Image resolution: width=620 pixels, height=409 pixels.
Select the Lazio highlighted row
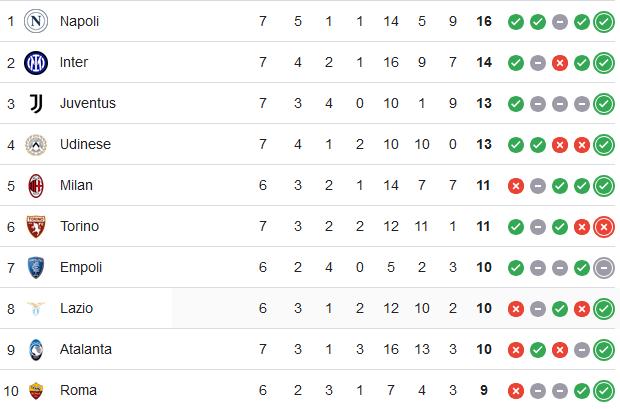click(x=310, y=308)
